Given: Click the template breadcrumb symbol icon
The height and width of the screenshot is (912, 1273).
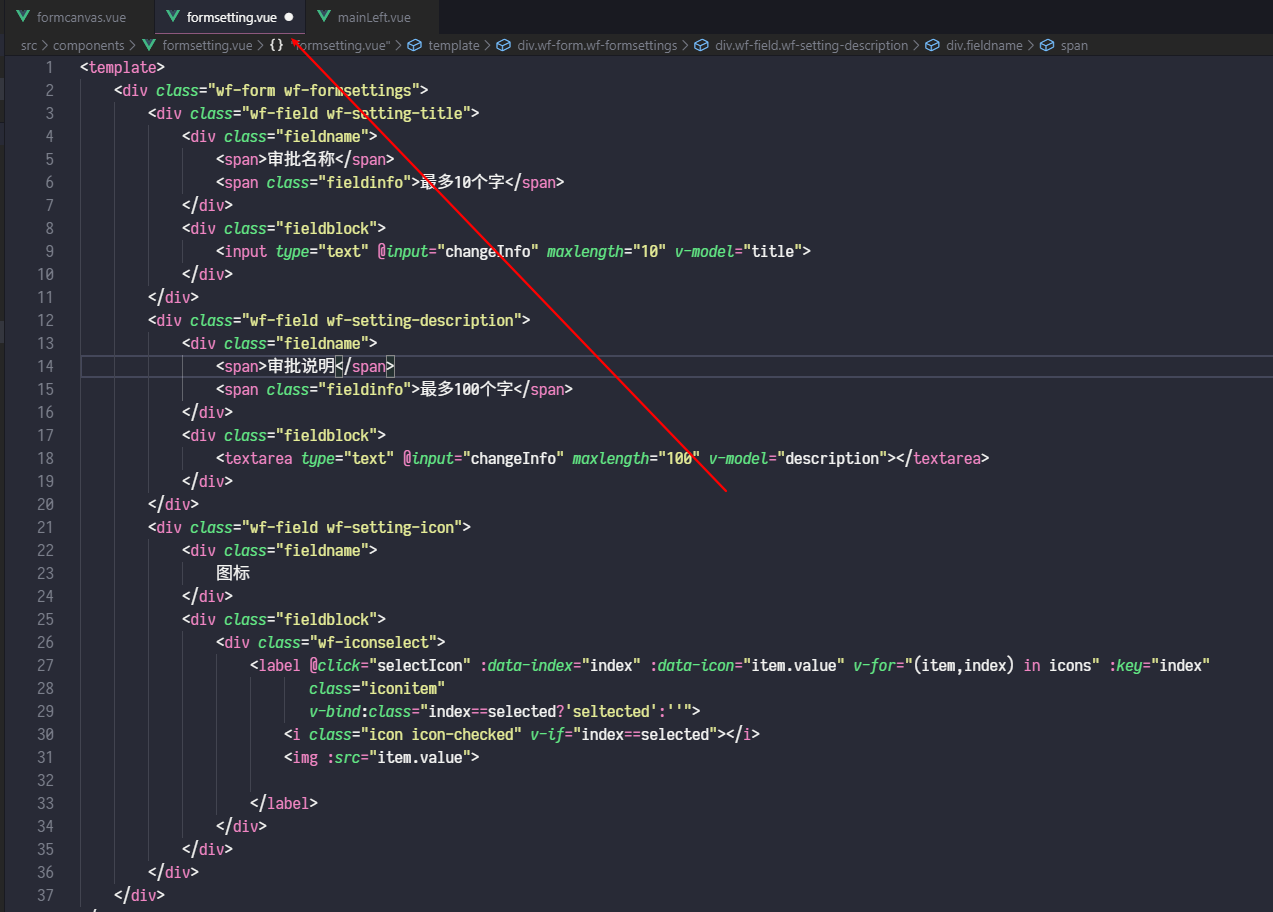Looking at the screenshot, I should click(415, 45).
